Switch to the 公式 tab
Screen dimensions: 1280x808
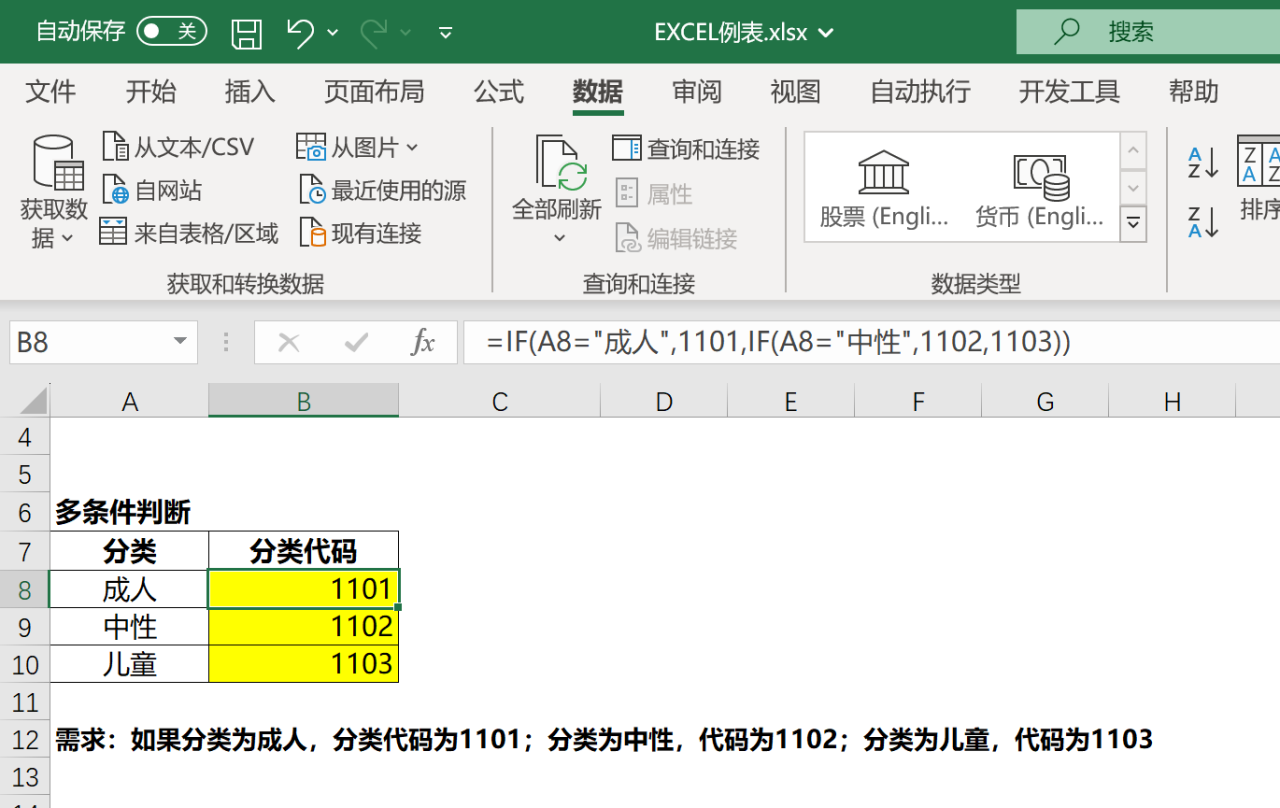click(499, 92)
